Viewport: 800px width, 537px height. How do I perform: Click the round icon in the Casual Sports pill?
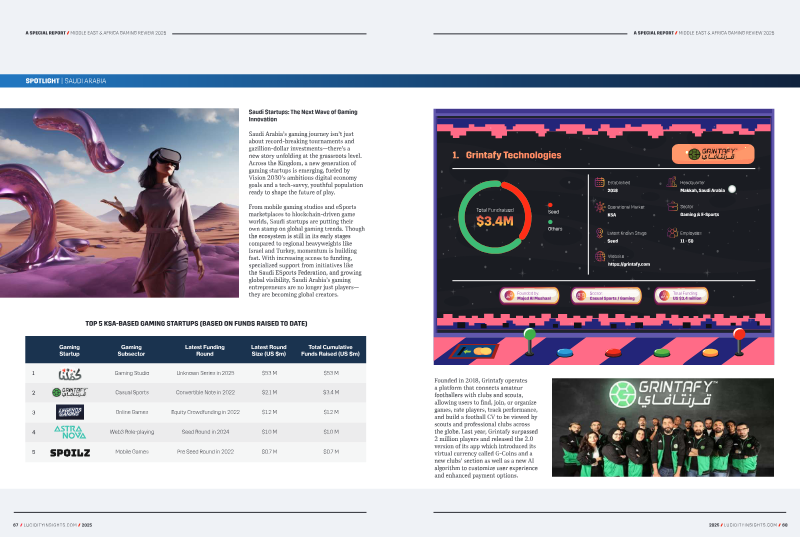pyautogui.click(x=581, y=295)
